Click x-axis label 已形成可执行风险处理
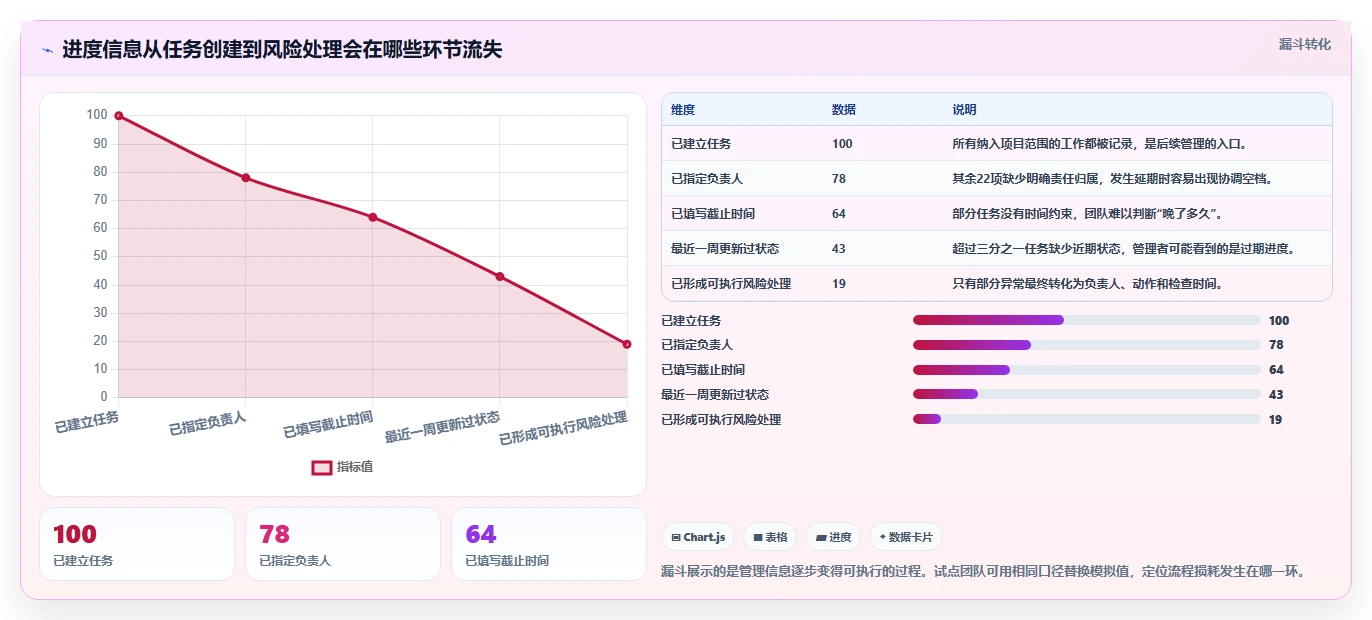Viewport: 1372px width, 620px height. click(x=563, y=428)
